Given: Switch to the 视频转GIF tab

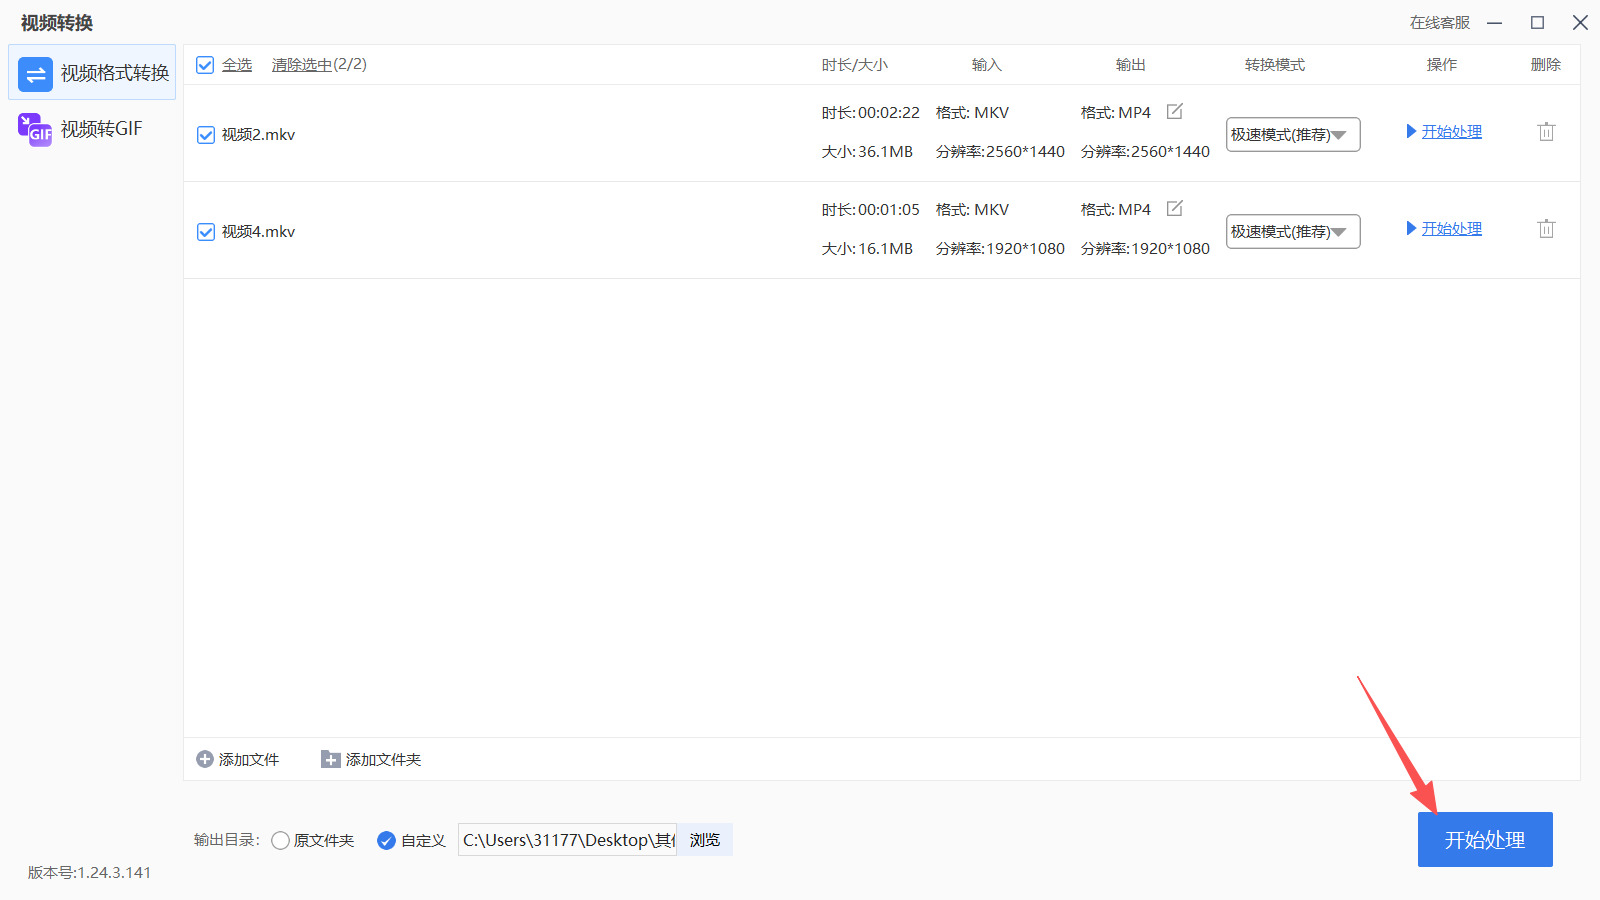Looking at the screenshot, I should (x=92, y=128).
